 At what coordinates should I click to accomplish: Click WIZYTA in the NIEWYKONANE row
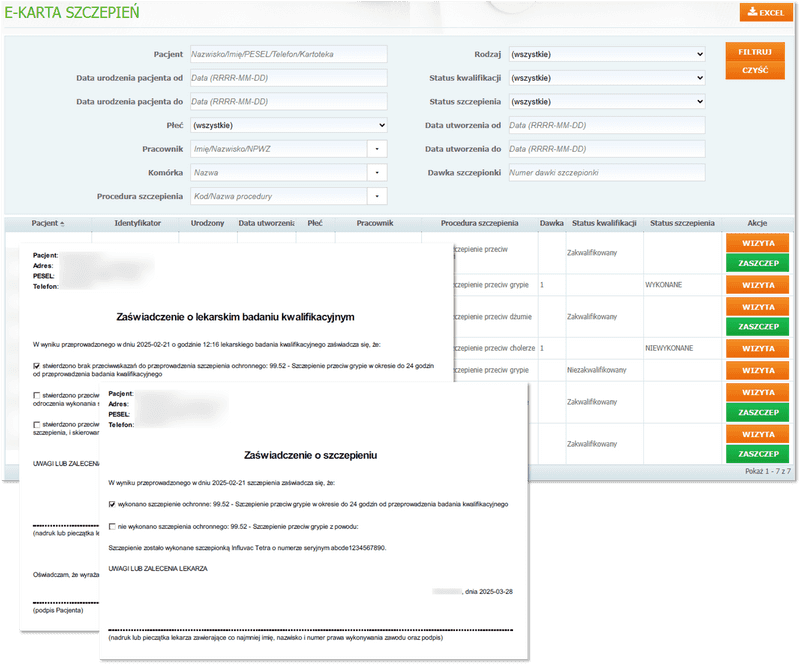pyautogui.click(x=758, y=349)
